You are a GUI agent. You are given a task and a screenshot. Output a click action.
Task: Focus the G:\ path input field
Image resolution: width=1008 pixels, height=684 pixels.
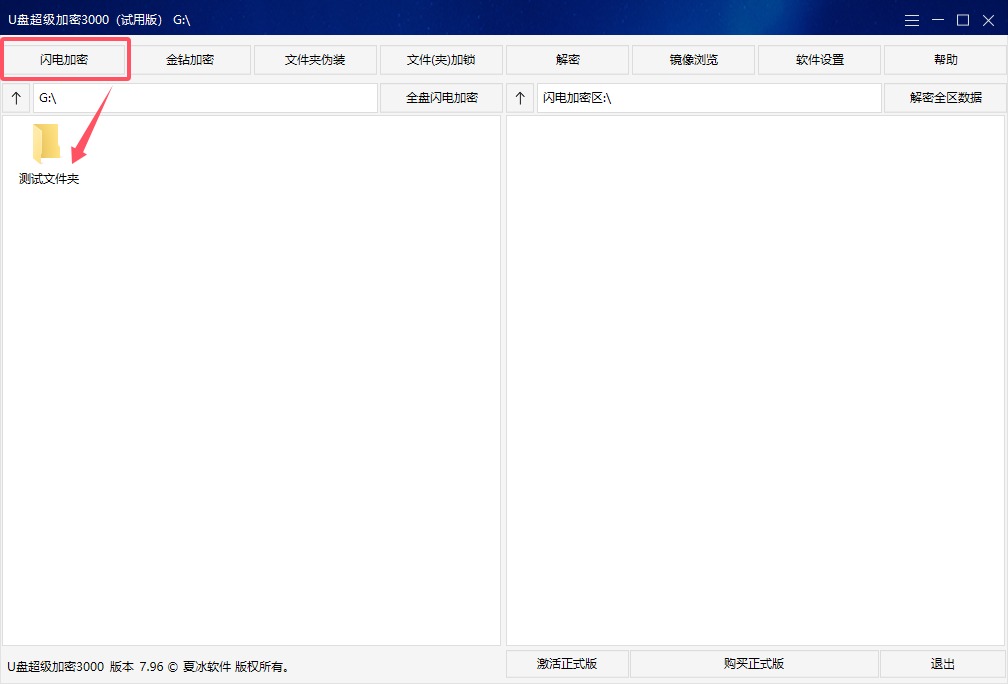point(205,98)
